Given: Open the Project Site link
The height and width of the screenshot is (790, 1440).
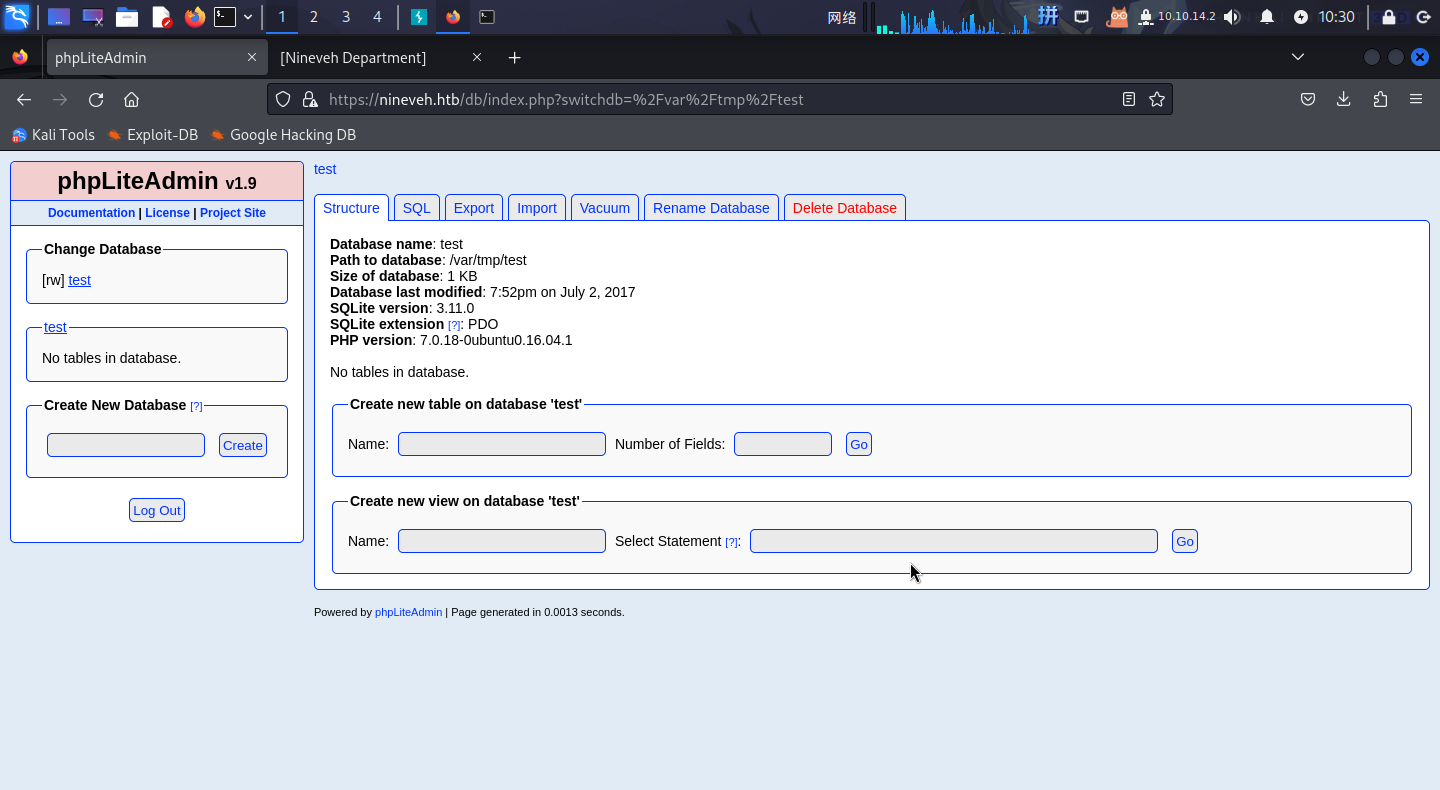Looking at the screenshot, I should [x=233, y=213].
